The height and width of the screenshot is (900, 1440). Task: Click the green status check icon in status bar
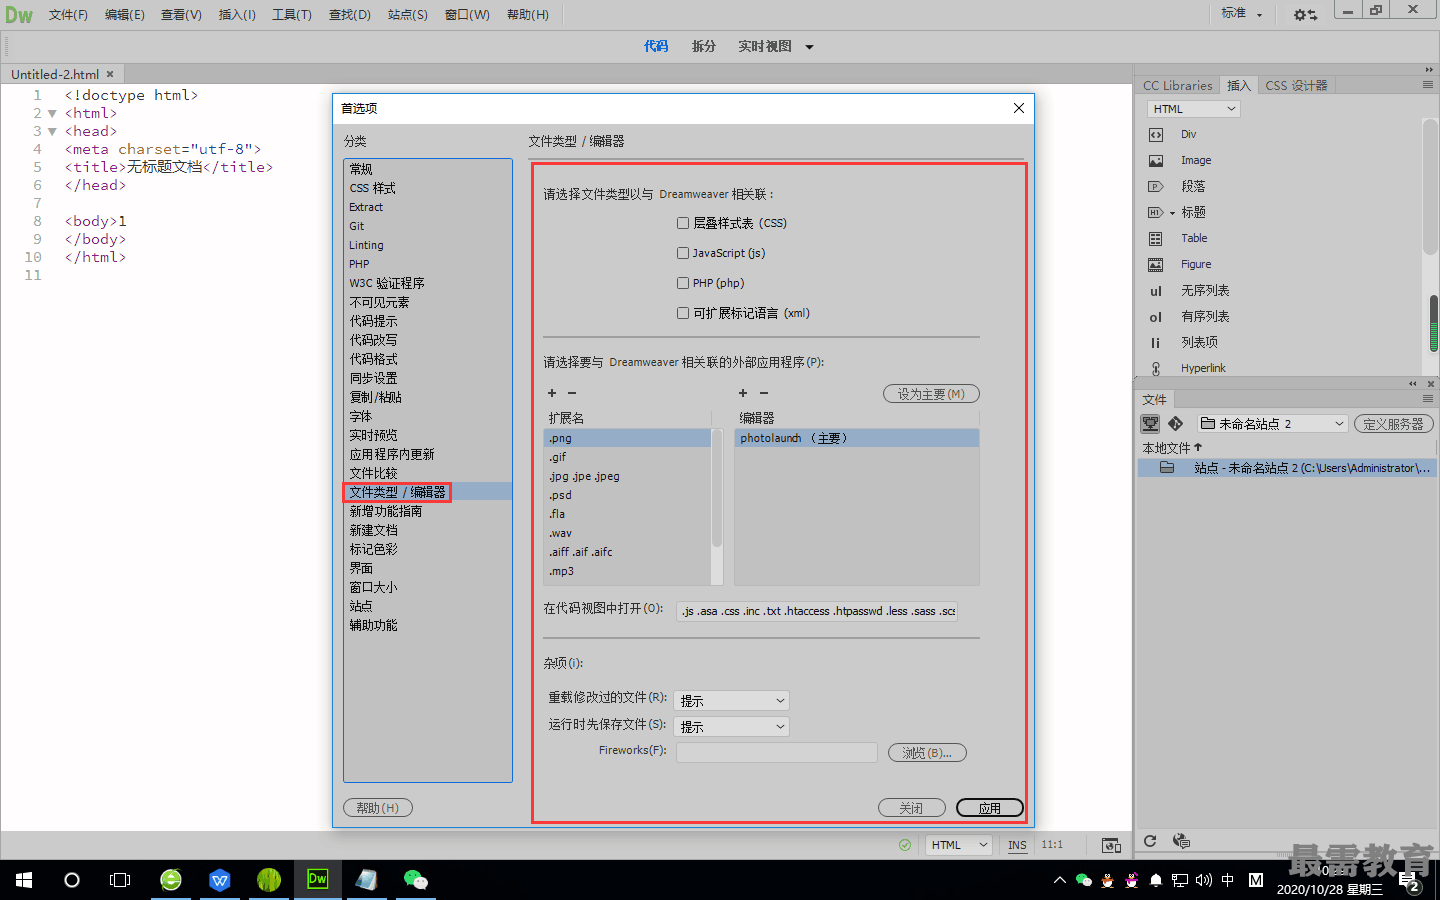[x=905, y=845]
